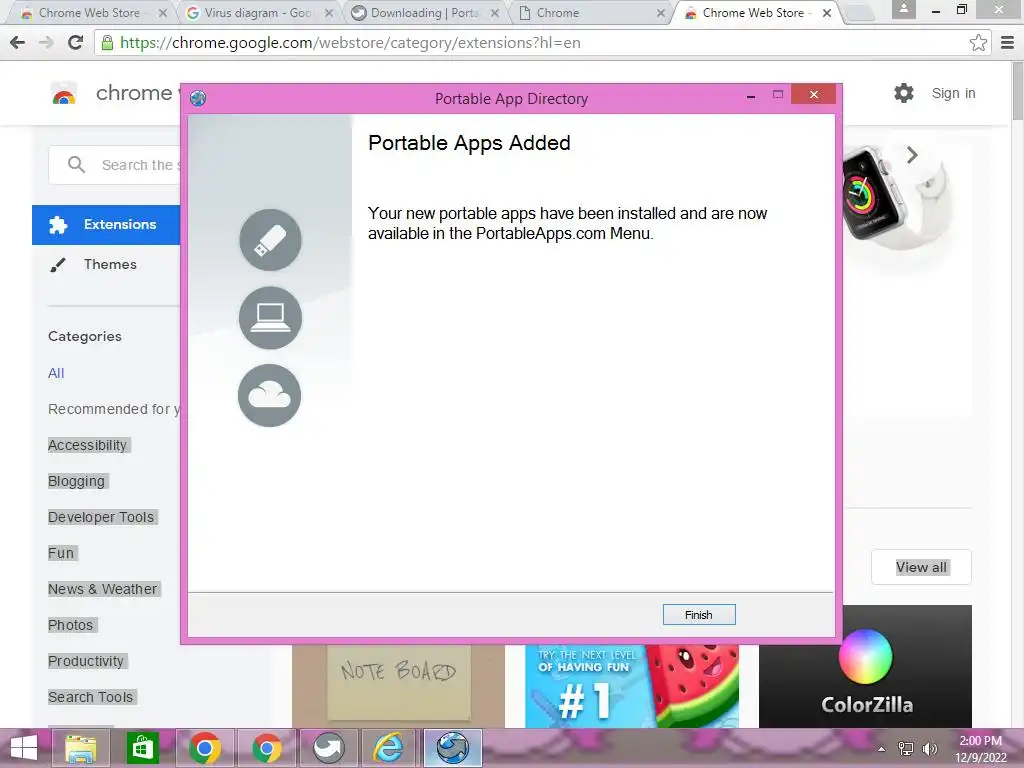Choose the Search Tools category
1024x768 pixels.
91,697
